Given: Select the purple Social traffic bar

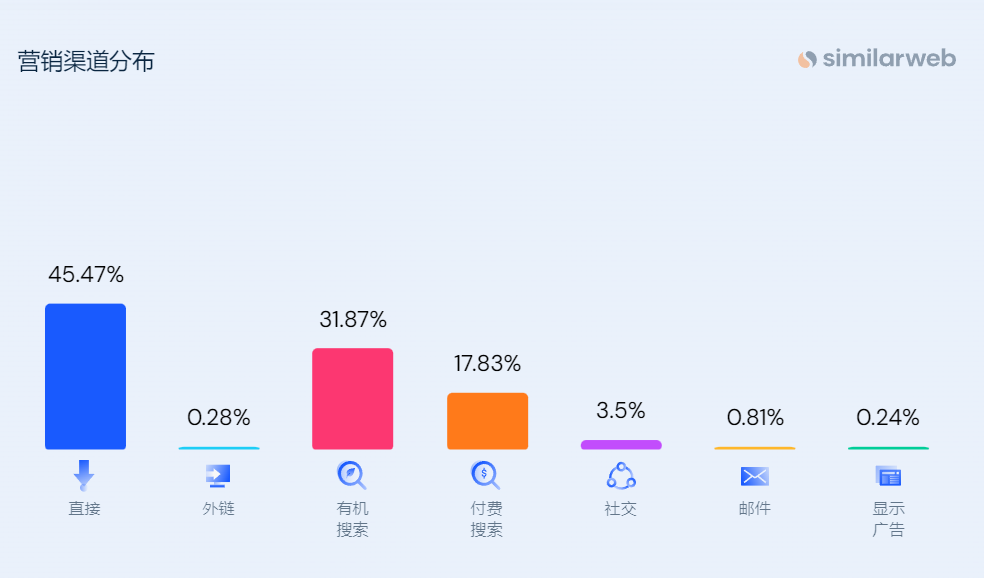Looking at the screenshot, I should pos(621,444).
